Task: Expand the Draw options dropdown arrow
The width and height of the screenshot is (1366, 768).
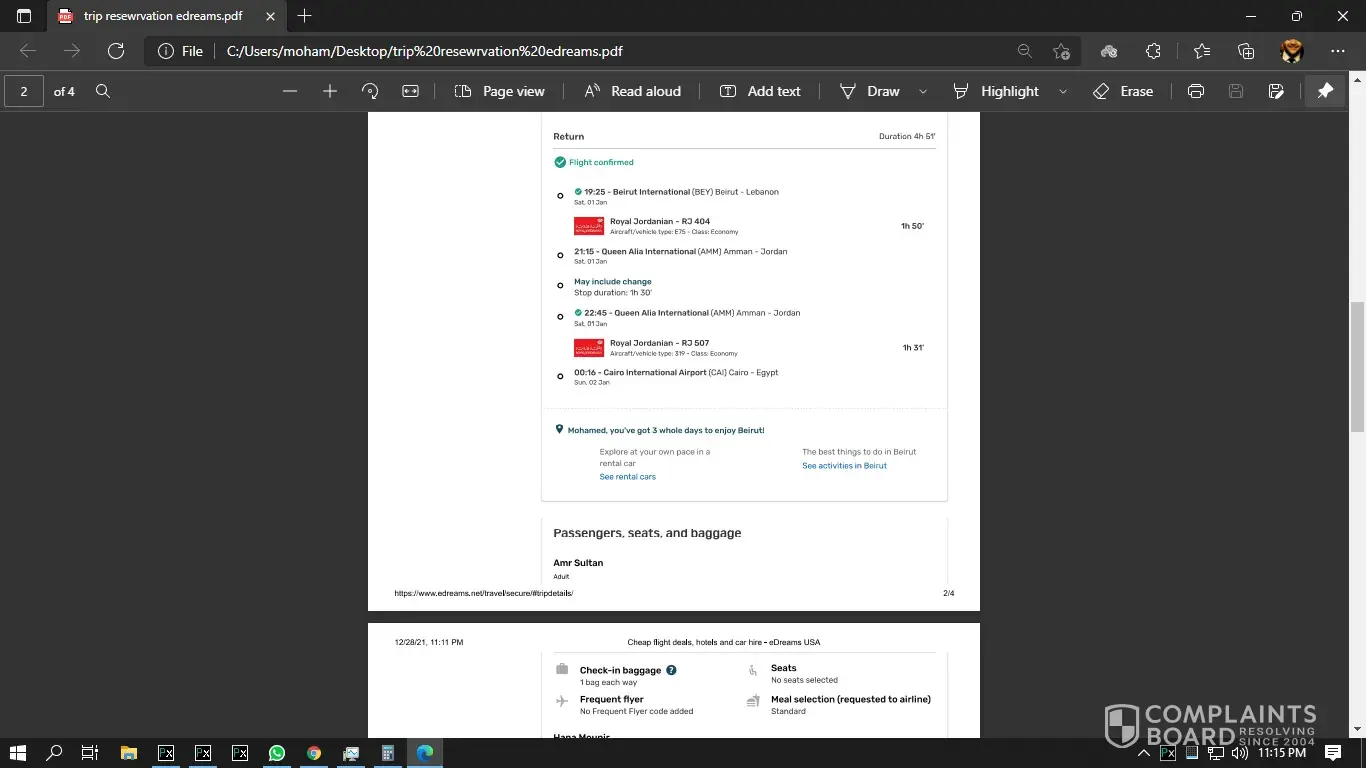Action: (x=923, y=91)
